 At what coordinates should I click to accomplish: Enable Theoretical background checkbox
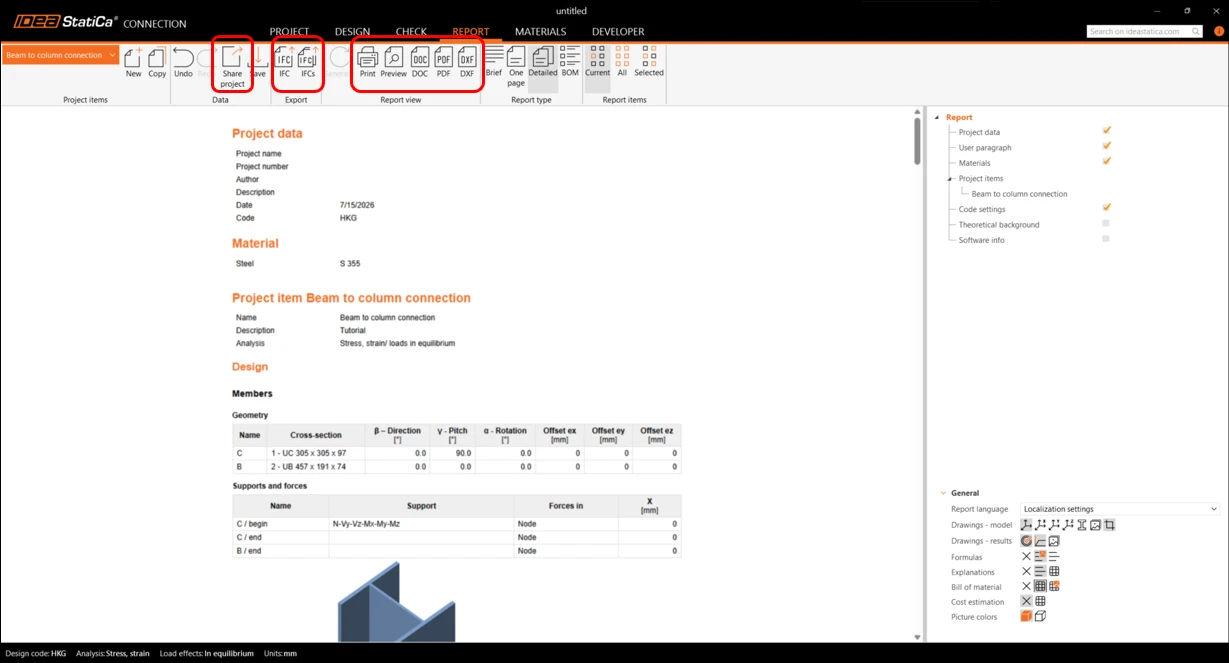point(1106,224)
